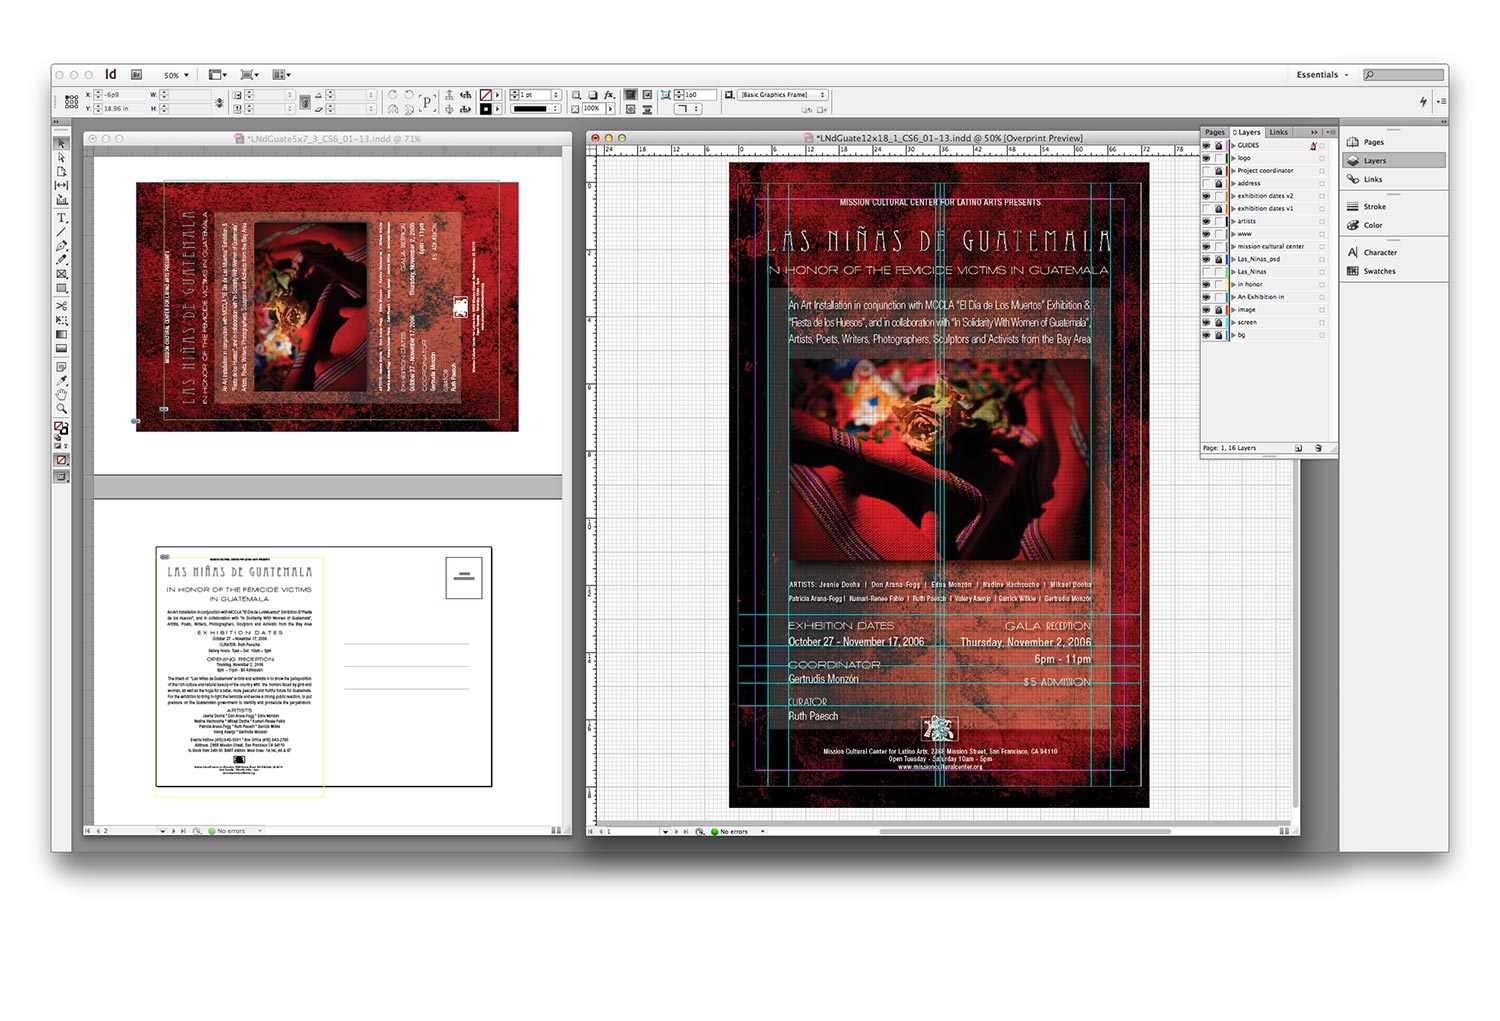Select the Rectangle tool
This screenshot has height=1021, width=1500.
point(61,288)
